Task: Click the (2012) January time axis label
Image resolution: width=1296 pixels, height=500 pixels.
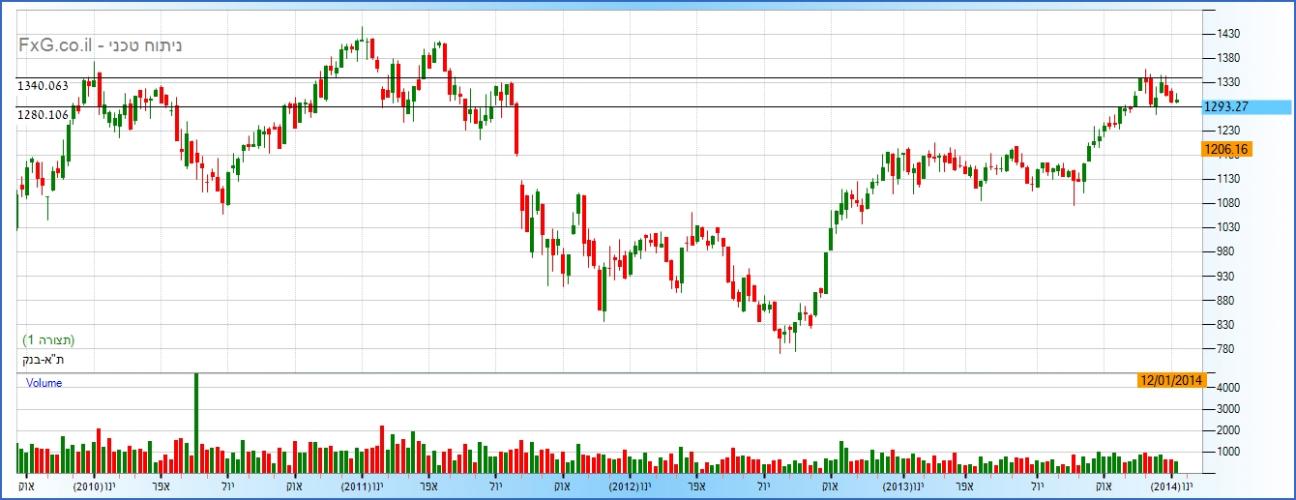Action: coord(633,487)
